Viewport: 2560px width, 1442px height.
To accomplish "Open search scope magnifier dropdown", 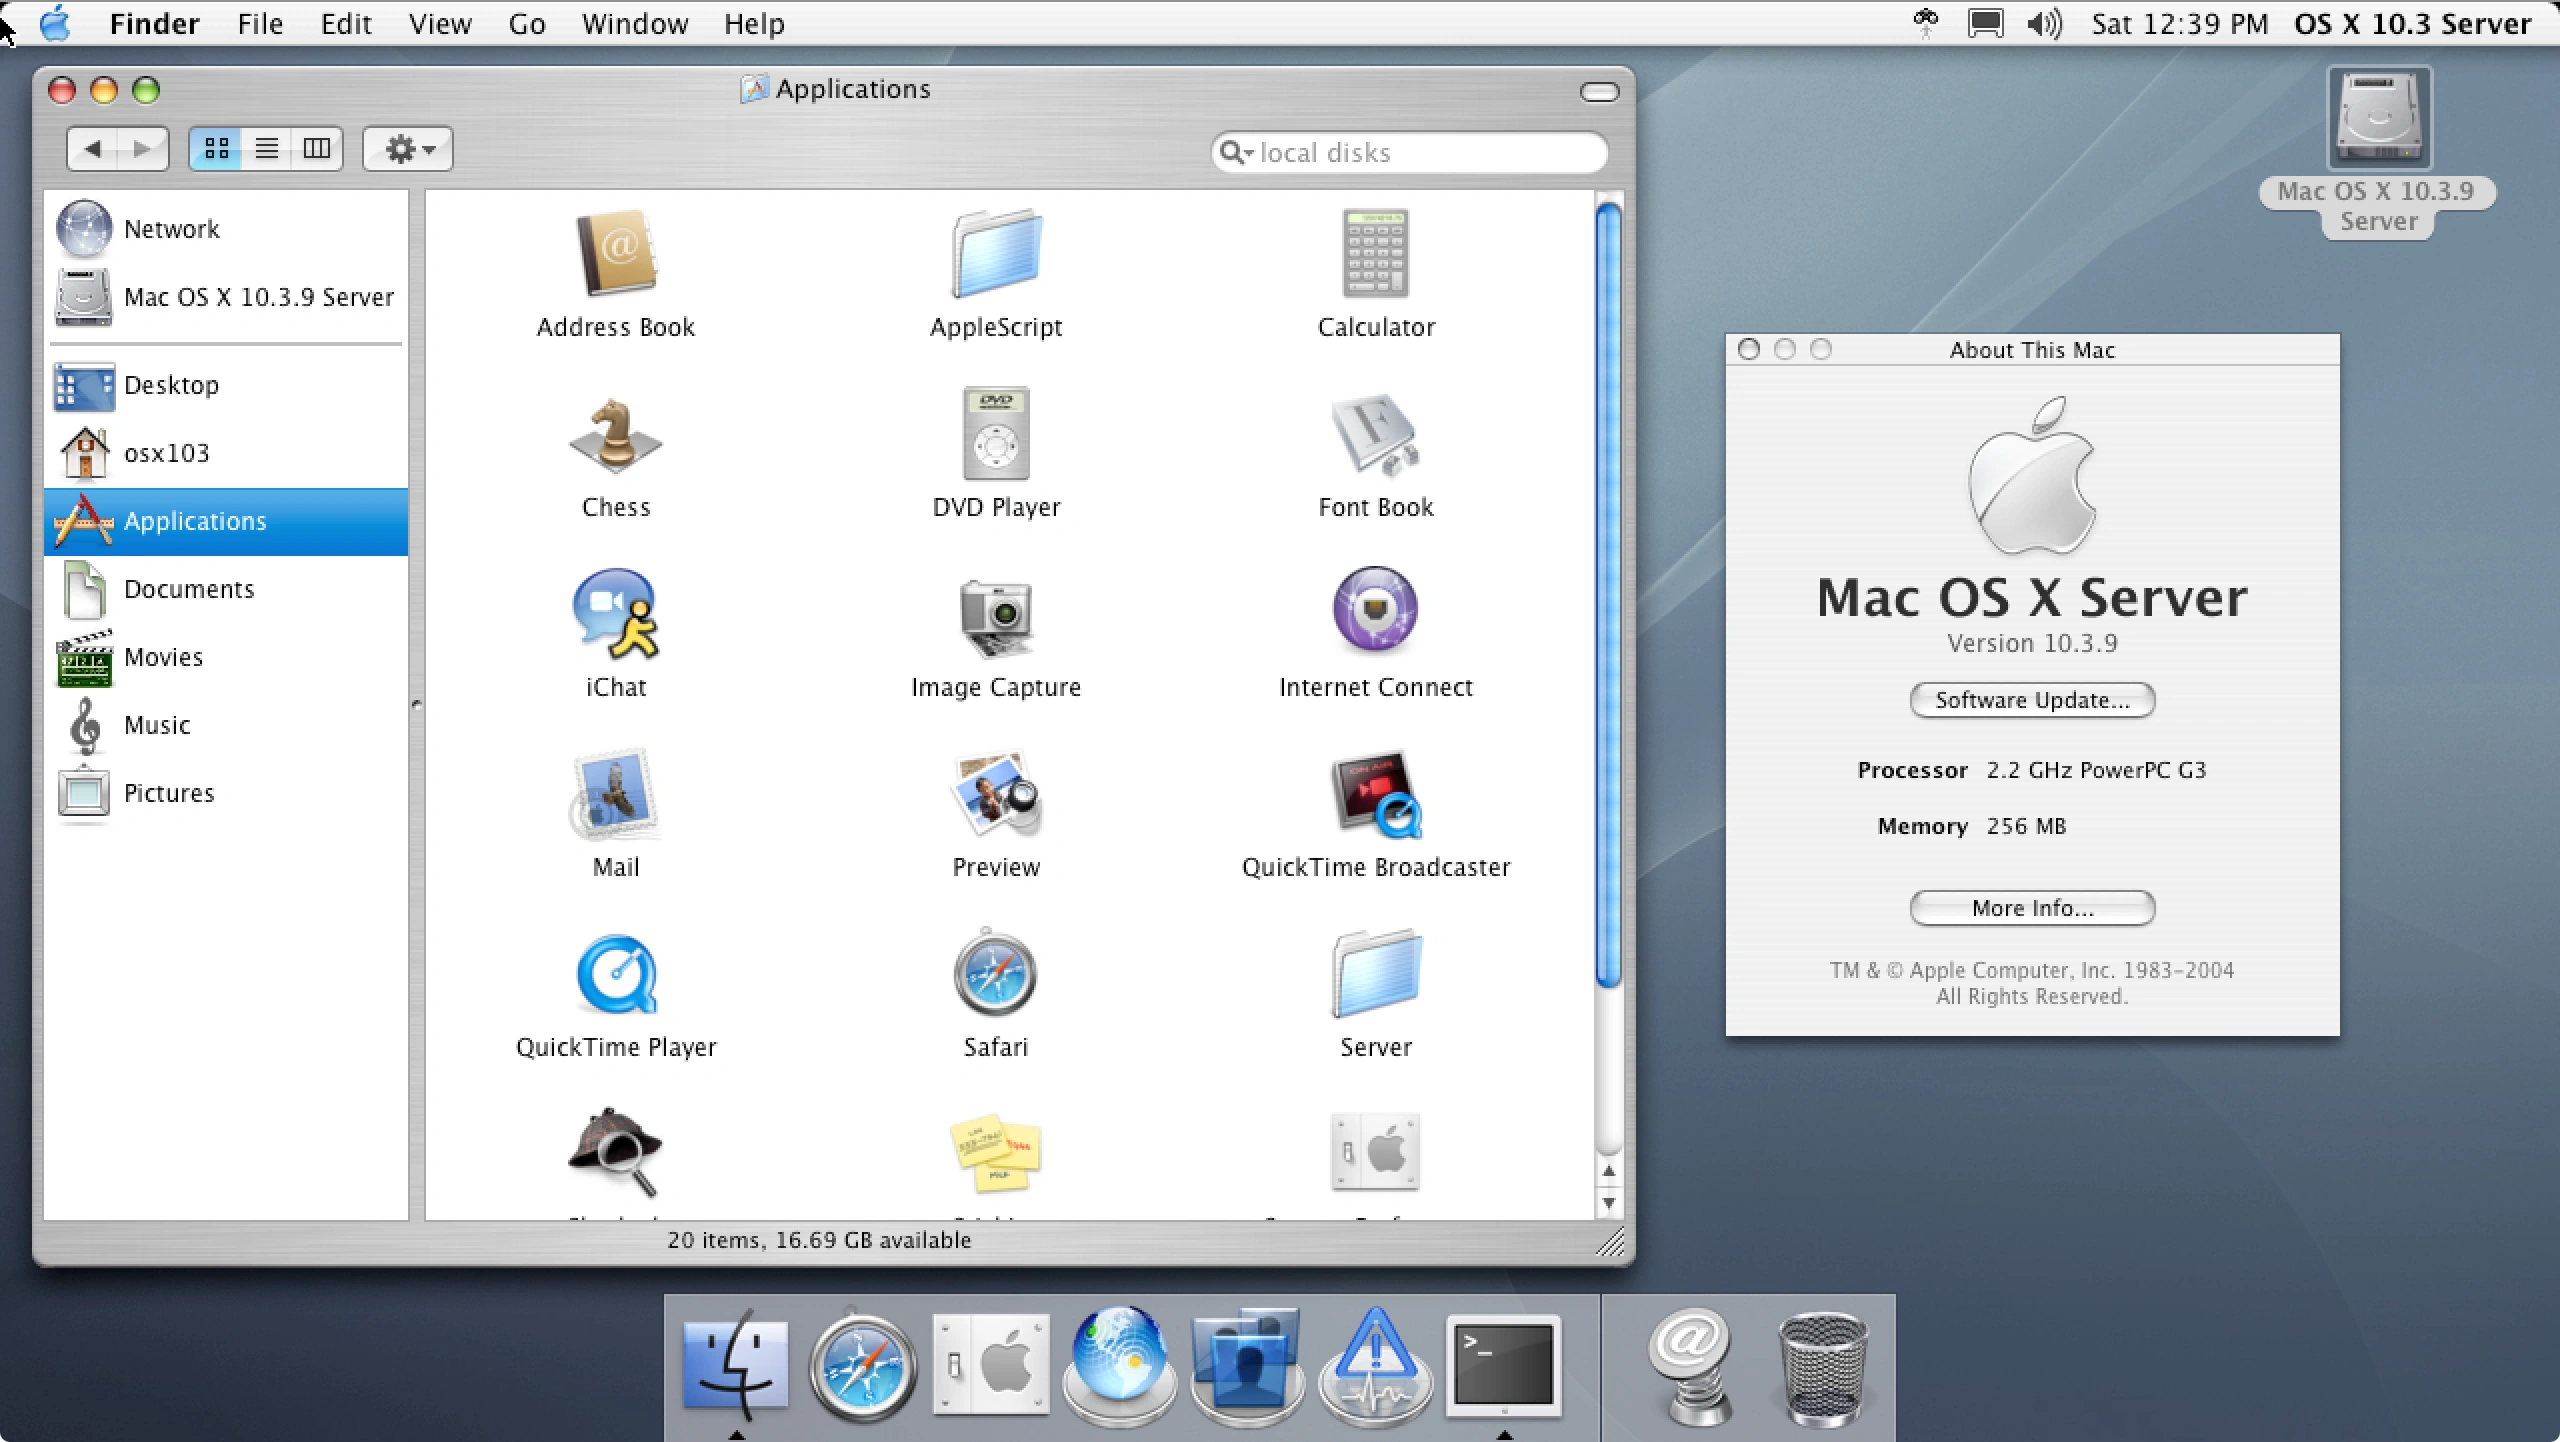I will (x=1236, y=152).
